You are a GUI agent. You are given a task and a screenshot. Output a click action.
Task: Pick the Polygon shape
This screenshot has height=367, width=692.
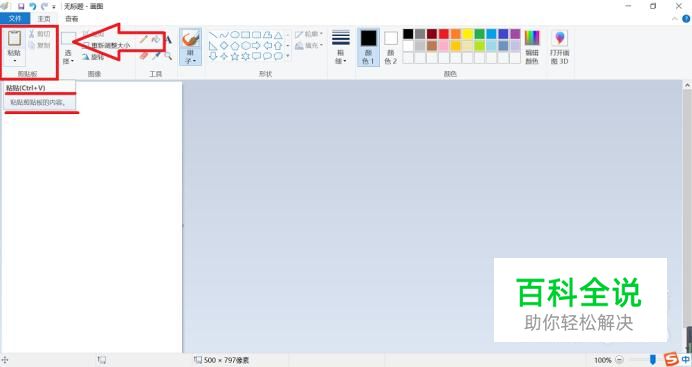click(267, 35)
